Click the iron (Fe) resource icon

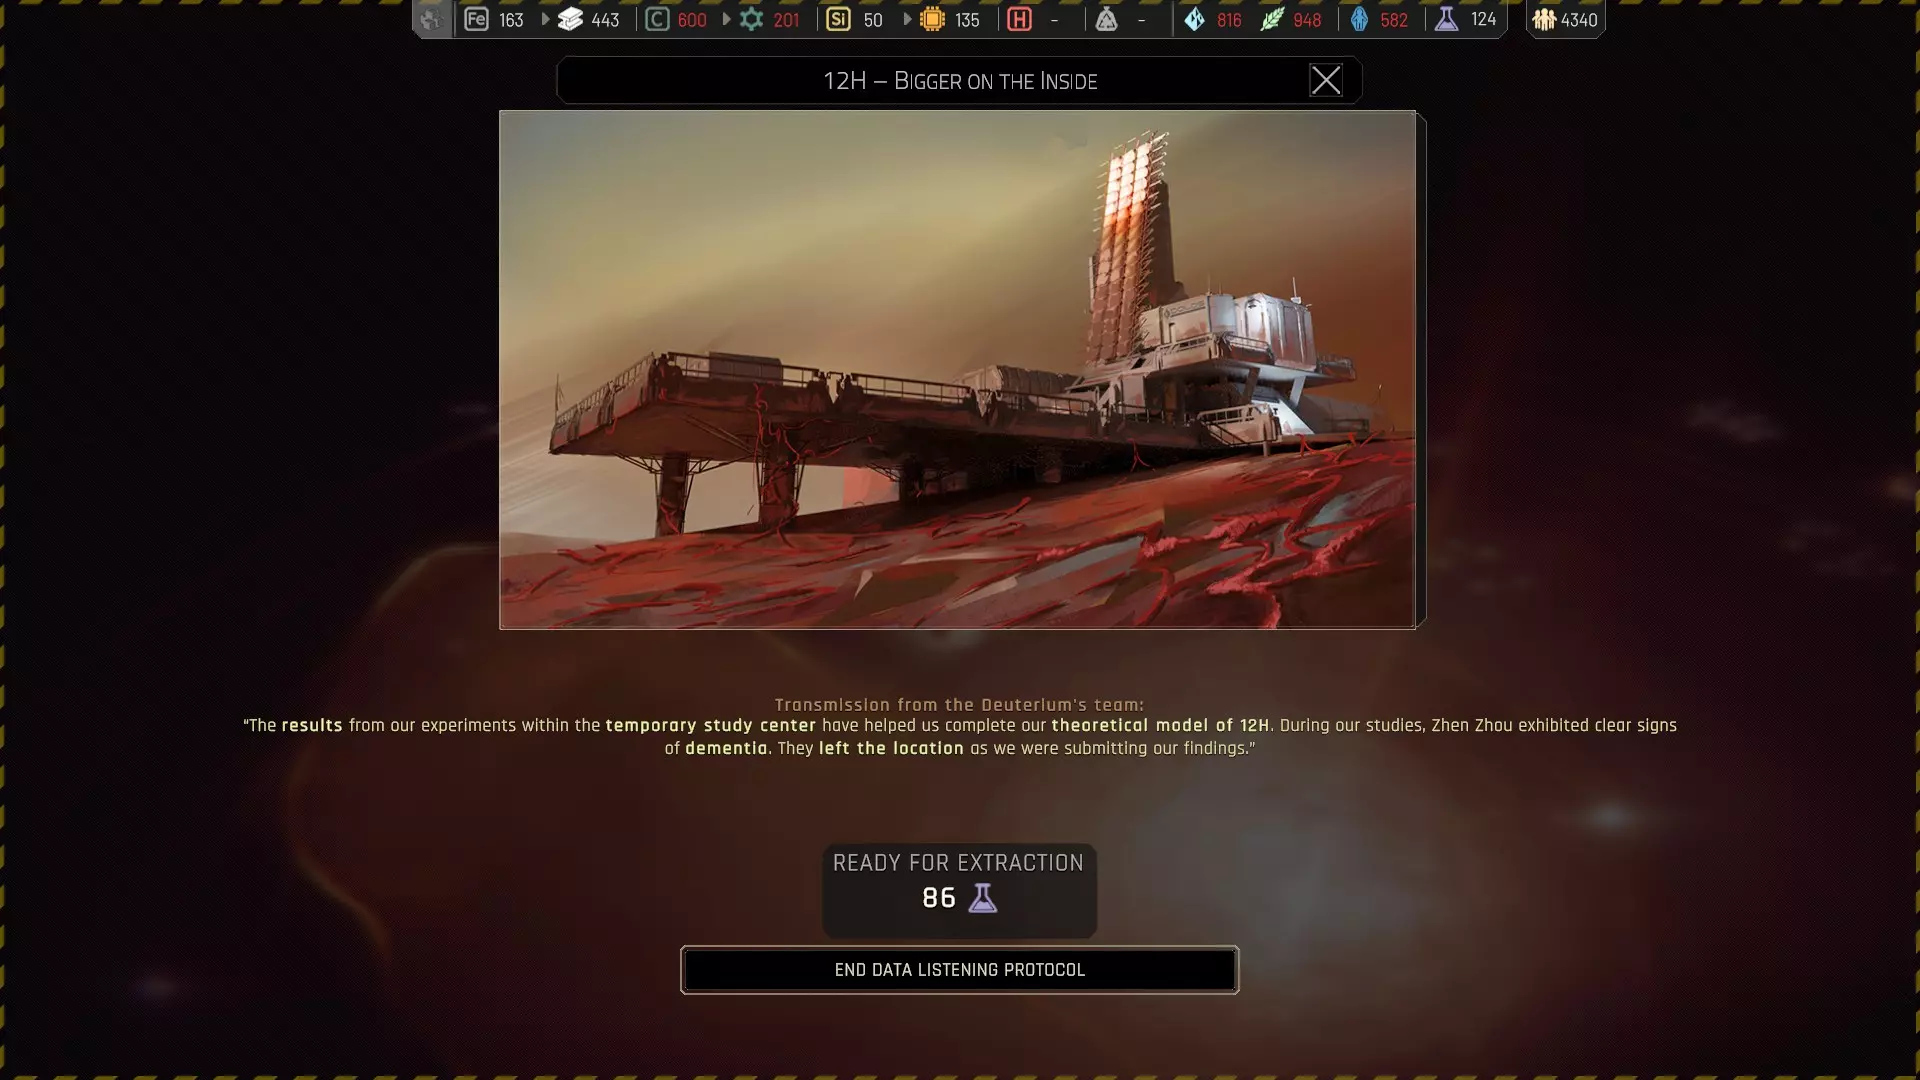476,19
